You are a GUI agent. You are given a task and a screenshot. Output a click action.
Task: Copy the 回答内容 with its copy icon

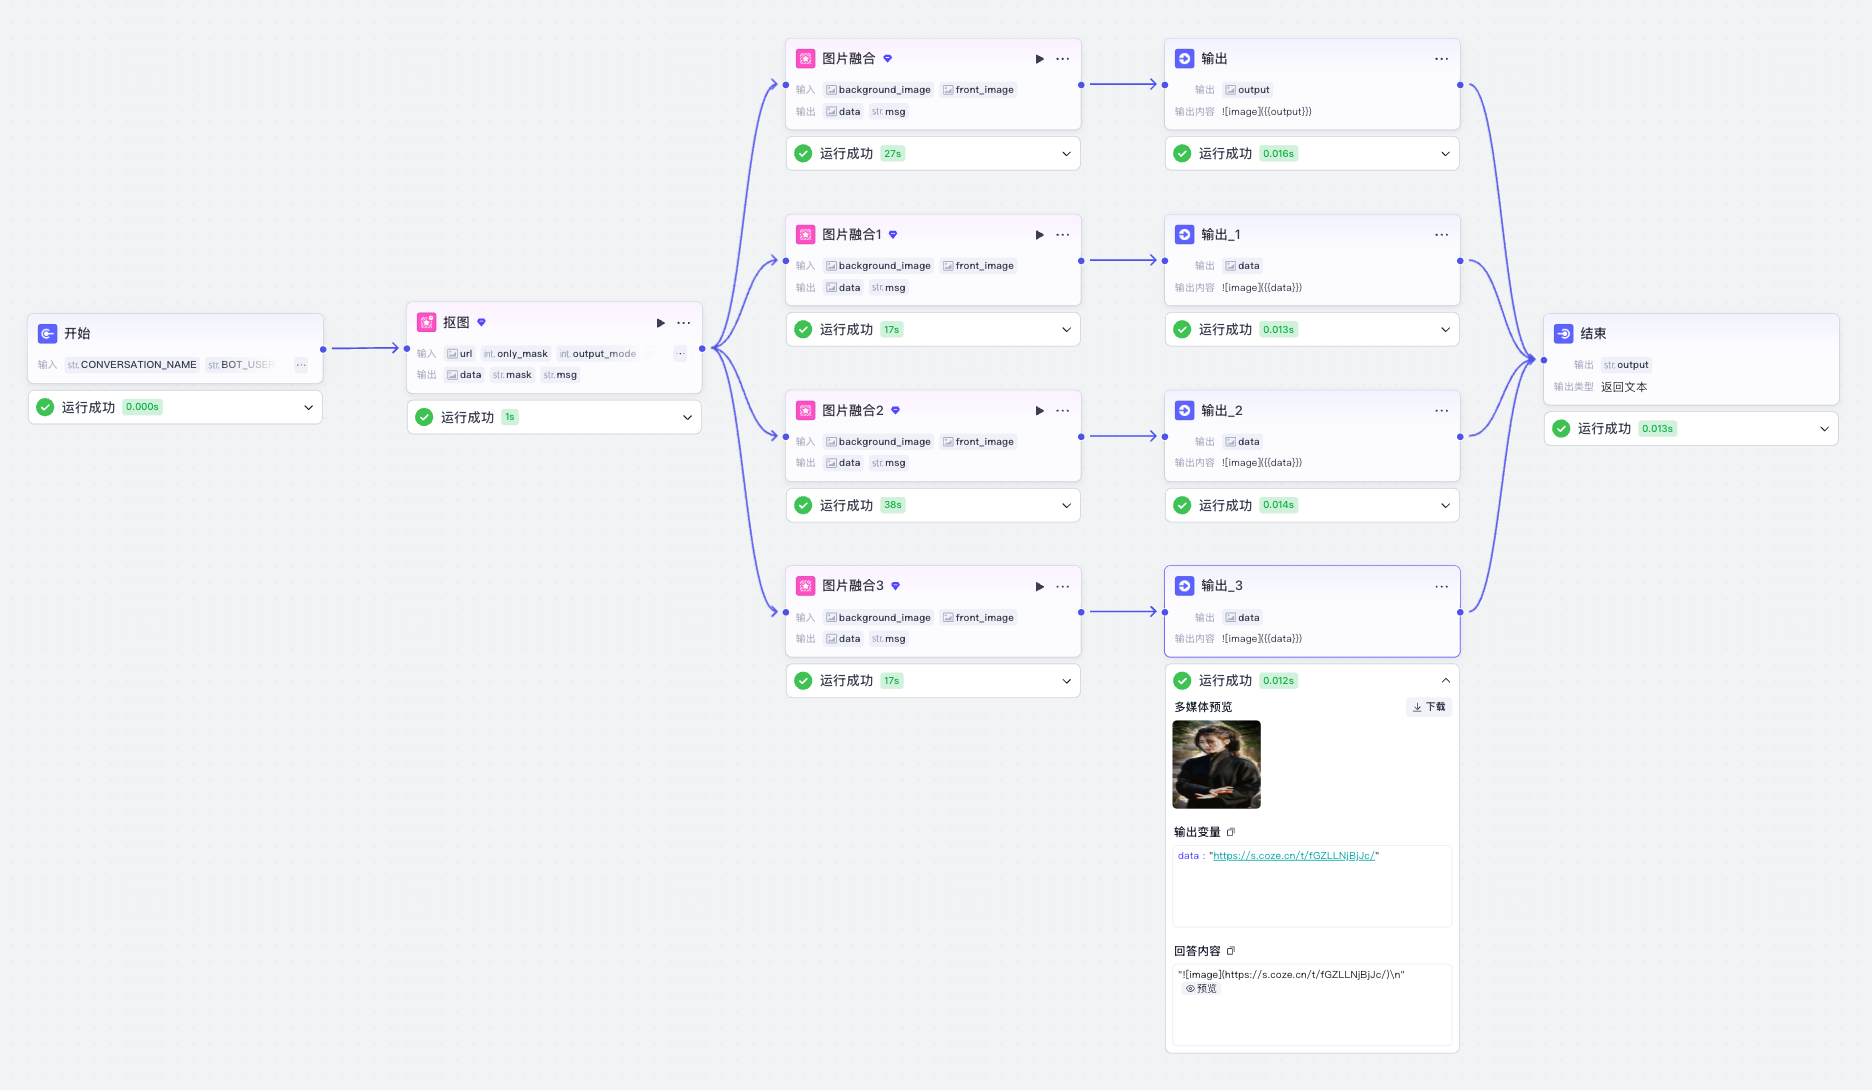pos(1231,951)
